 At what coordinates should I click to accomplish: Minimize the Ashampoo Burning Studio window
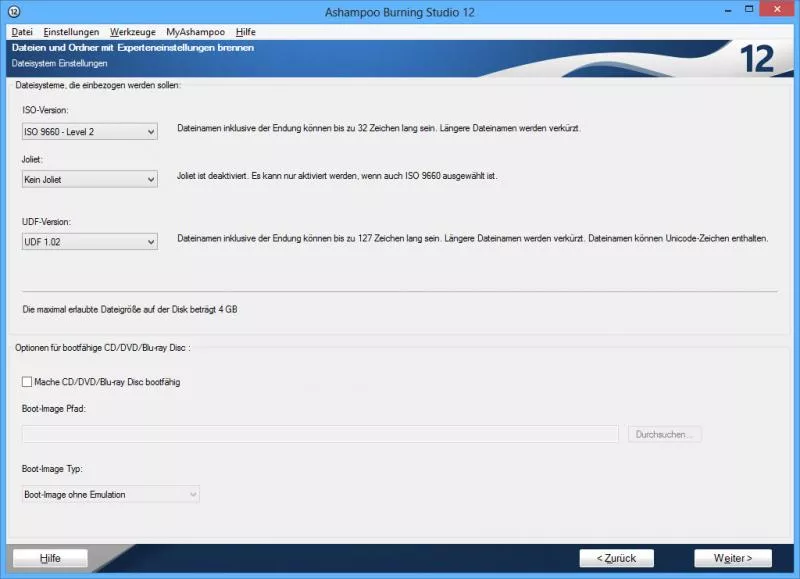(728, 10)
